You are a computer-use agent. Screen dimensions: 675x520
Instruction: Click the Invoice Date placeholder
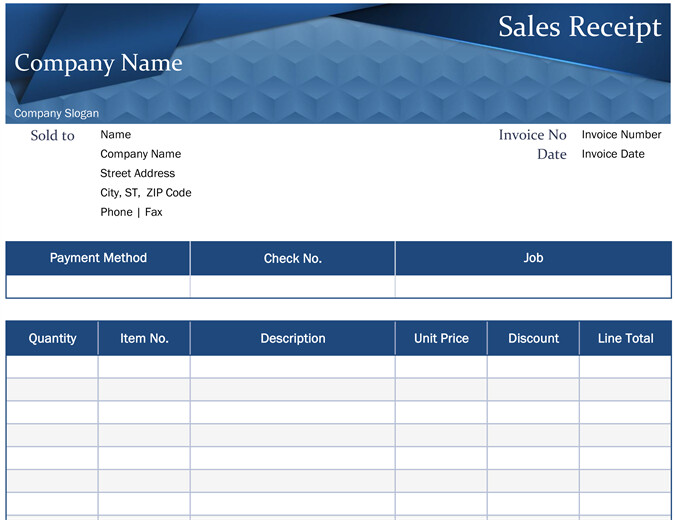pos(613,154)
